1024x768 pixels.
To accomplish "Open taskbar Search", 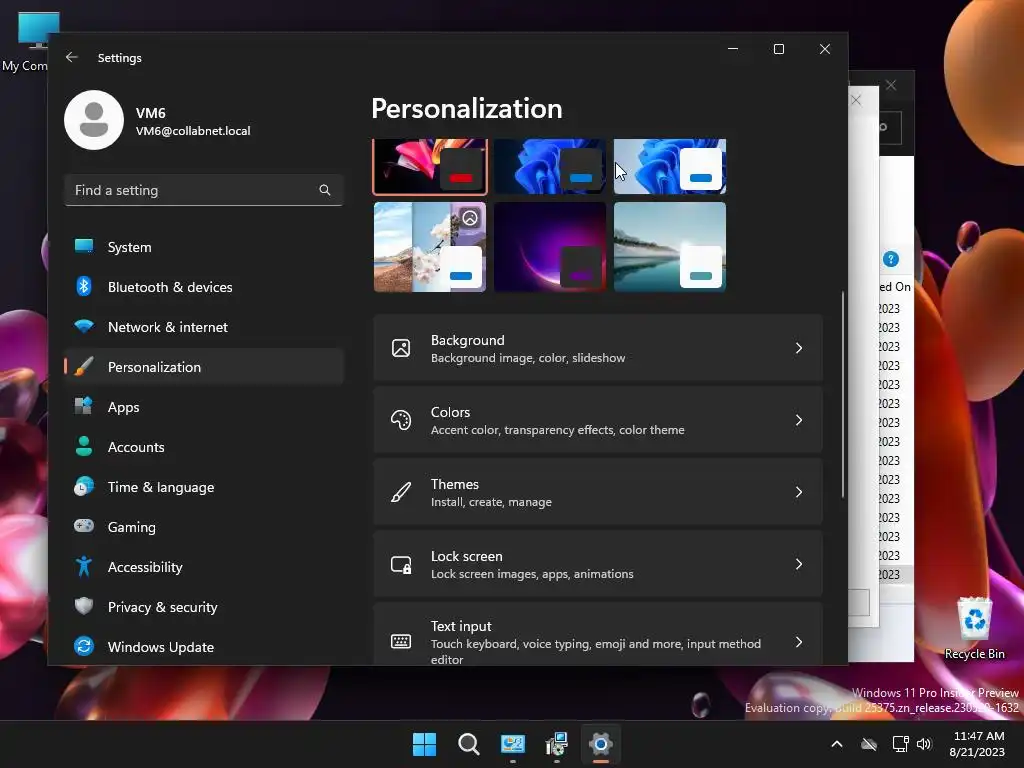I will pyautogui.click(x=468, y=744).
